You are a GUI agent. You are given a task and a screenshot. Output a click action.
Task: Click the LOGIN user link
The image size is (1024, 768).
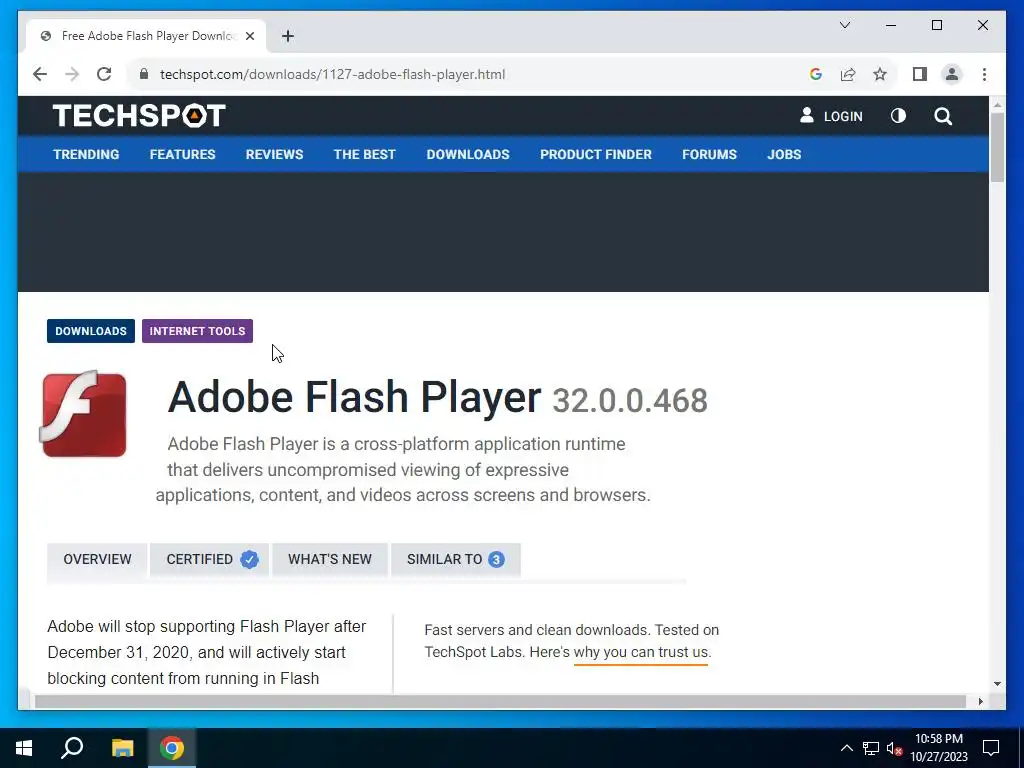coord(831,116)
